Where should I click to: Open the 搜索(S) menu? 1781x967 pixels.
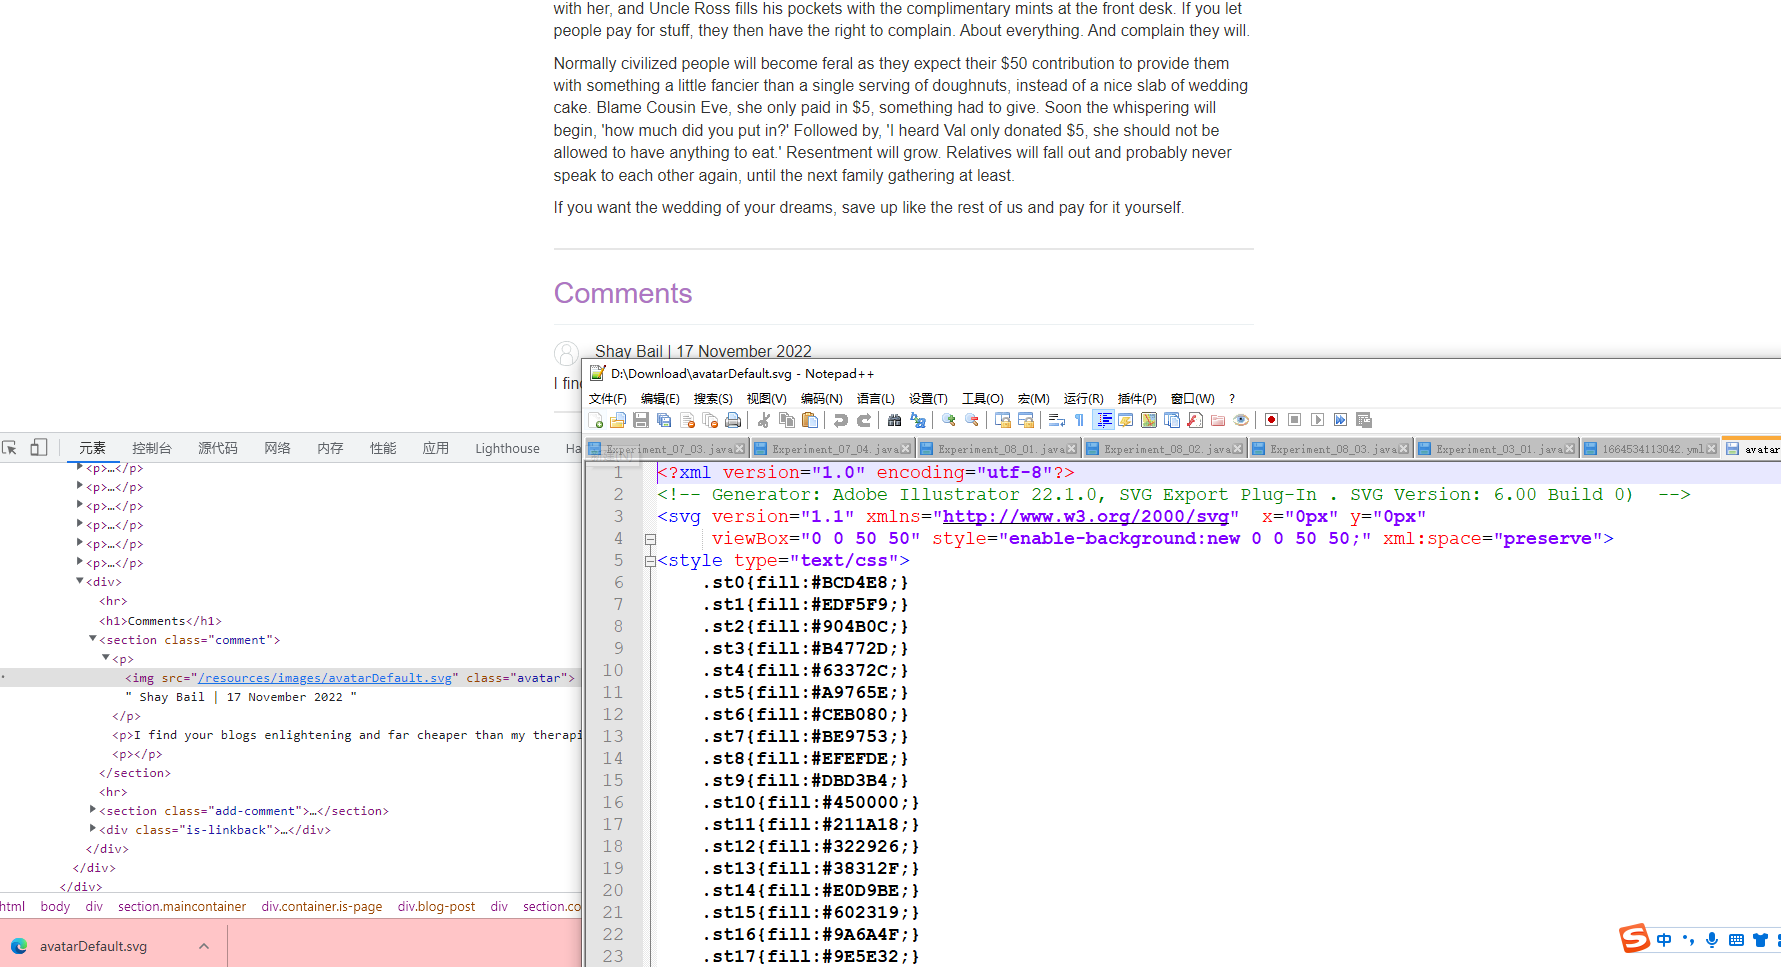[713, 398]
